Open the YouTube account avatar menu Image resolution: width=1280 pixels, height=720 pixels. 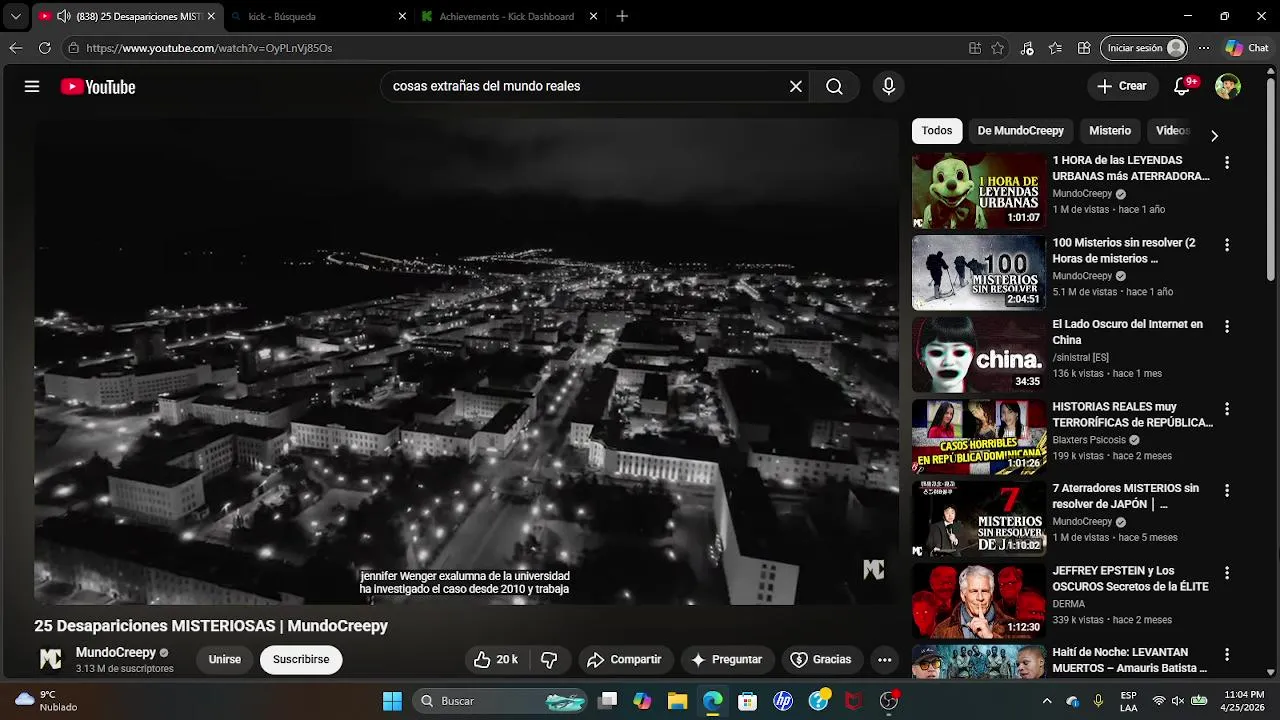[1228, 86]
